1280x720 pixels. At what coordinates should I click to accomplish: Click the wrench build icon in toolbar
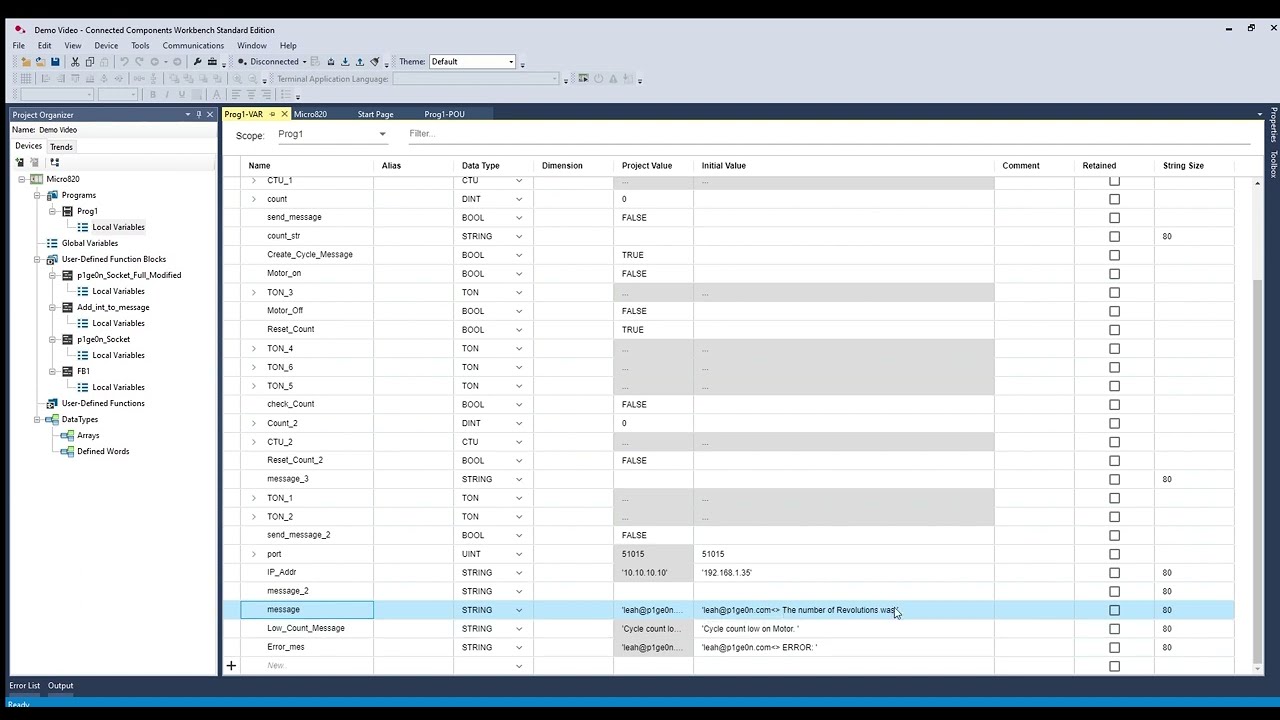197,62
